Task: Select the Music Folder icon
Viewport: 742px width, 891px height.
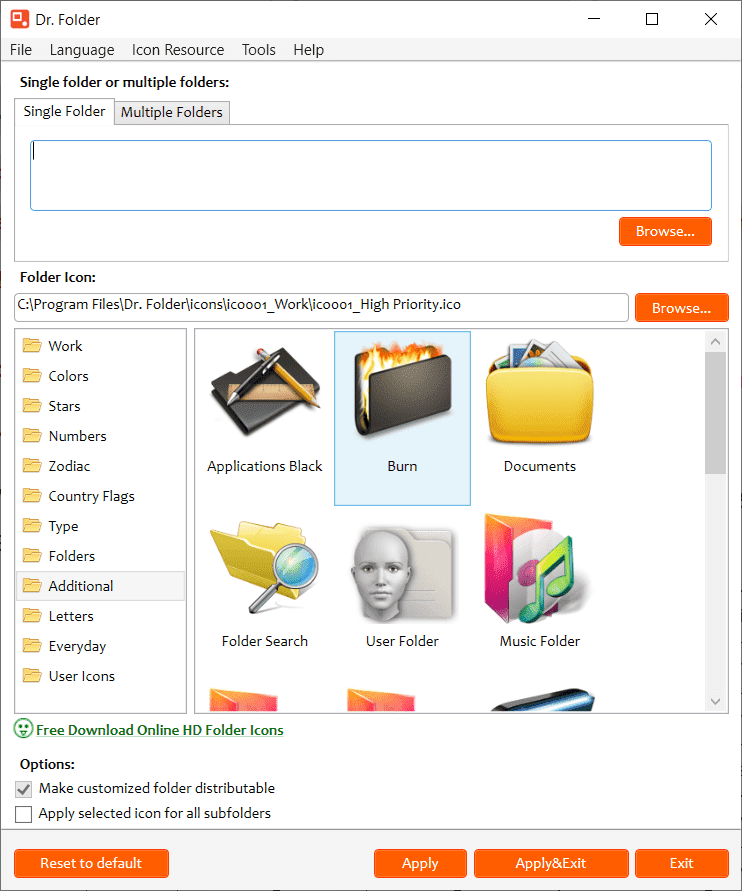Action: [536, 568]
